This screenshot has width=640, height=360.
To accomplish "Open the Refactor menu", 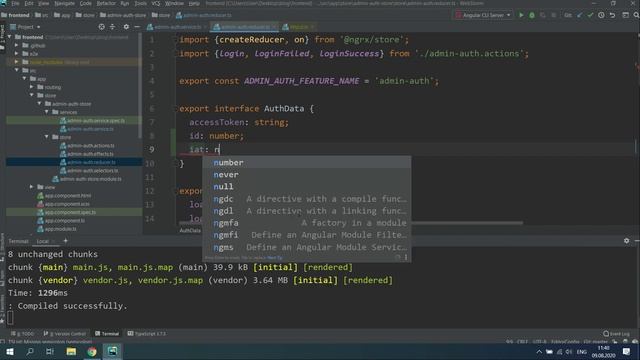I will [106, 3].
